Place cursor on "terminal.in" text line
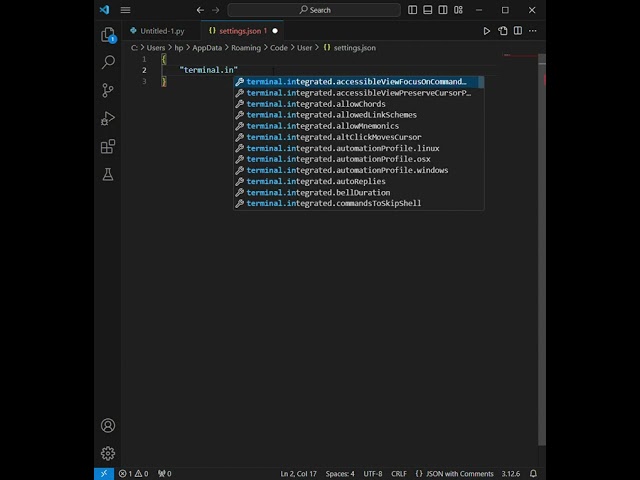The height and width of the screenshot is (480, 640). 209,70
